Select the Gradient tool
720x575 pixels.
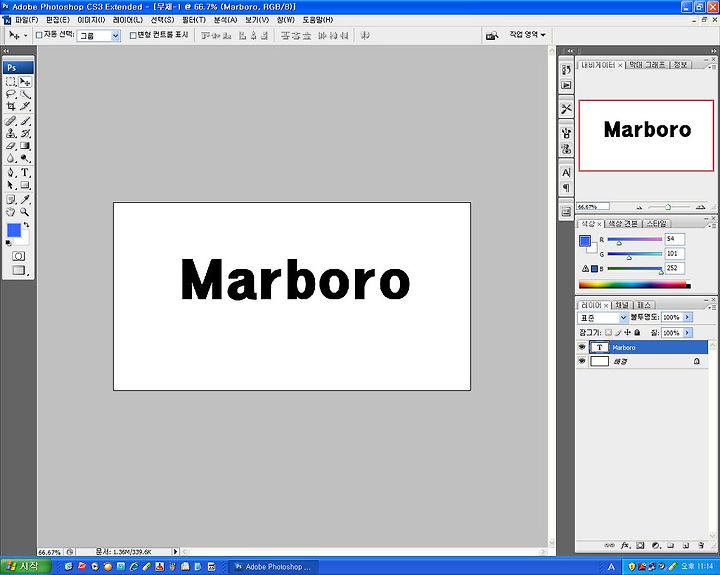pyautogui.click(x=25, y=146)
